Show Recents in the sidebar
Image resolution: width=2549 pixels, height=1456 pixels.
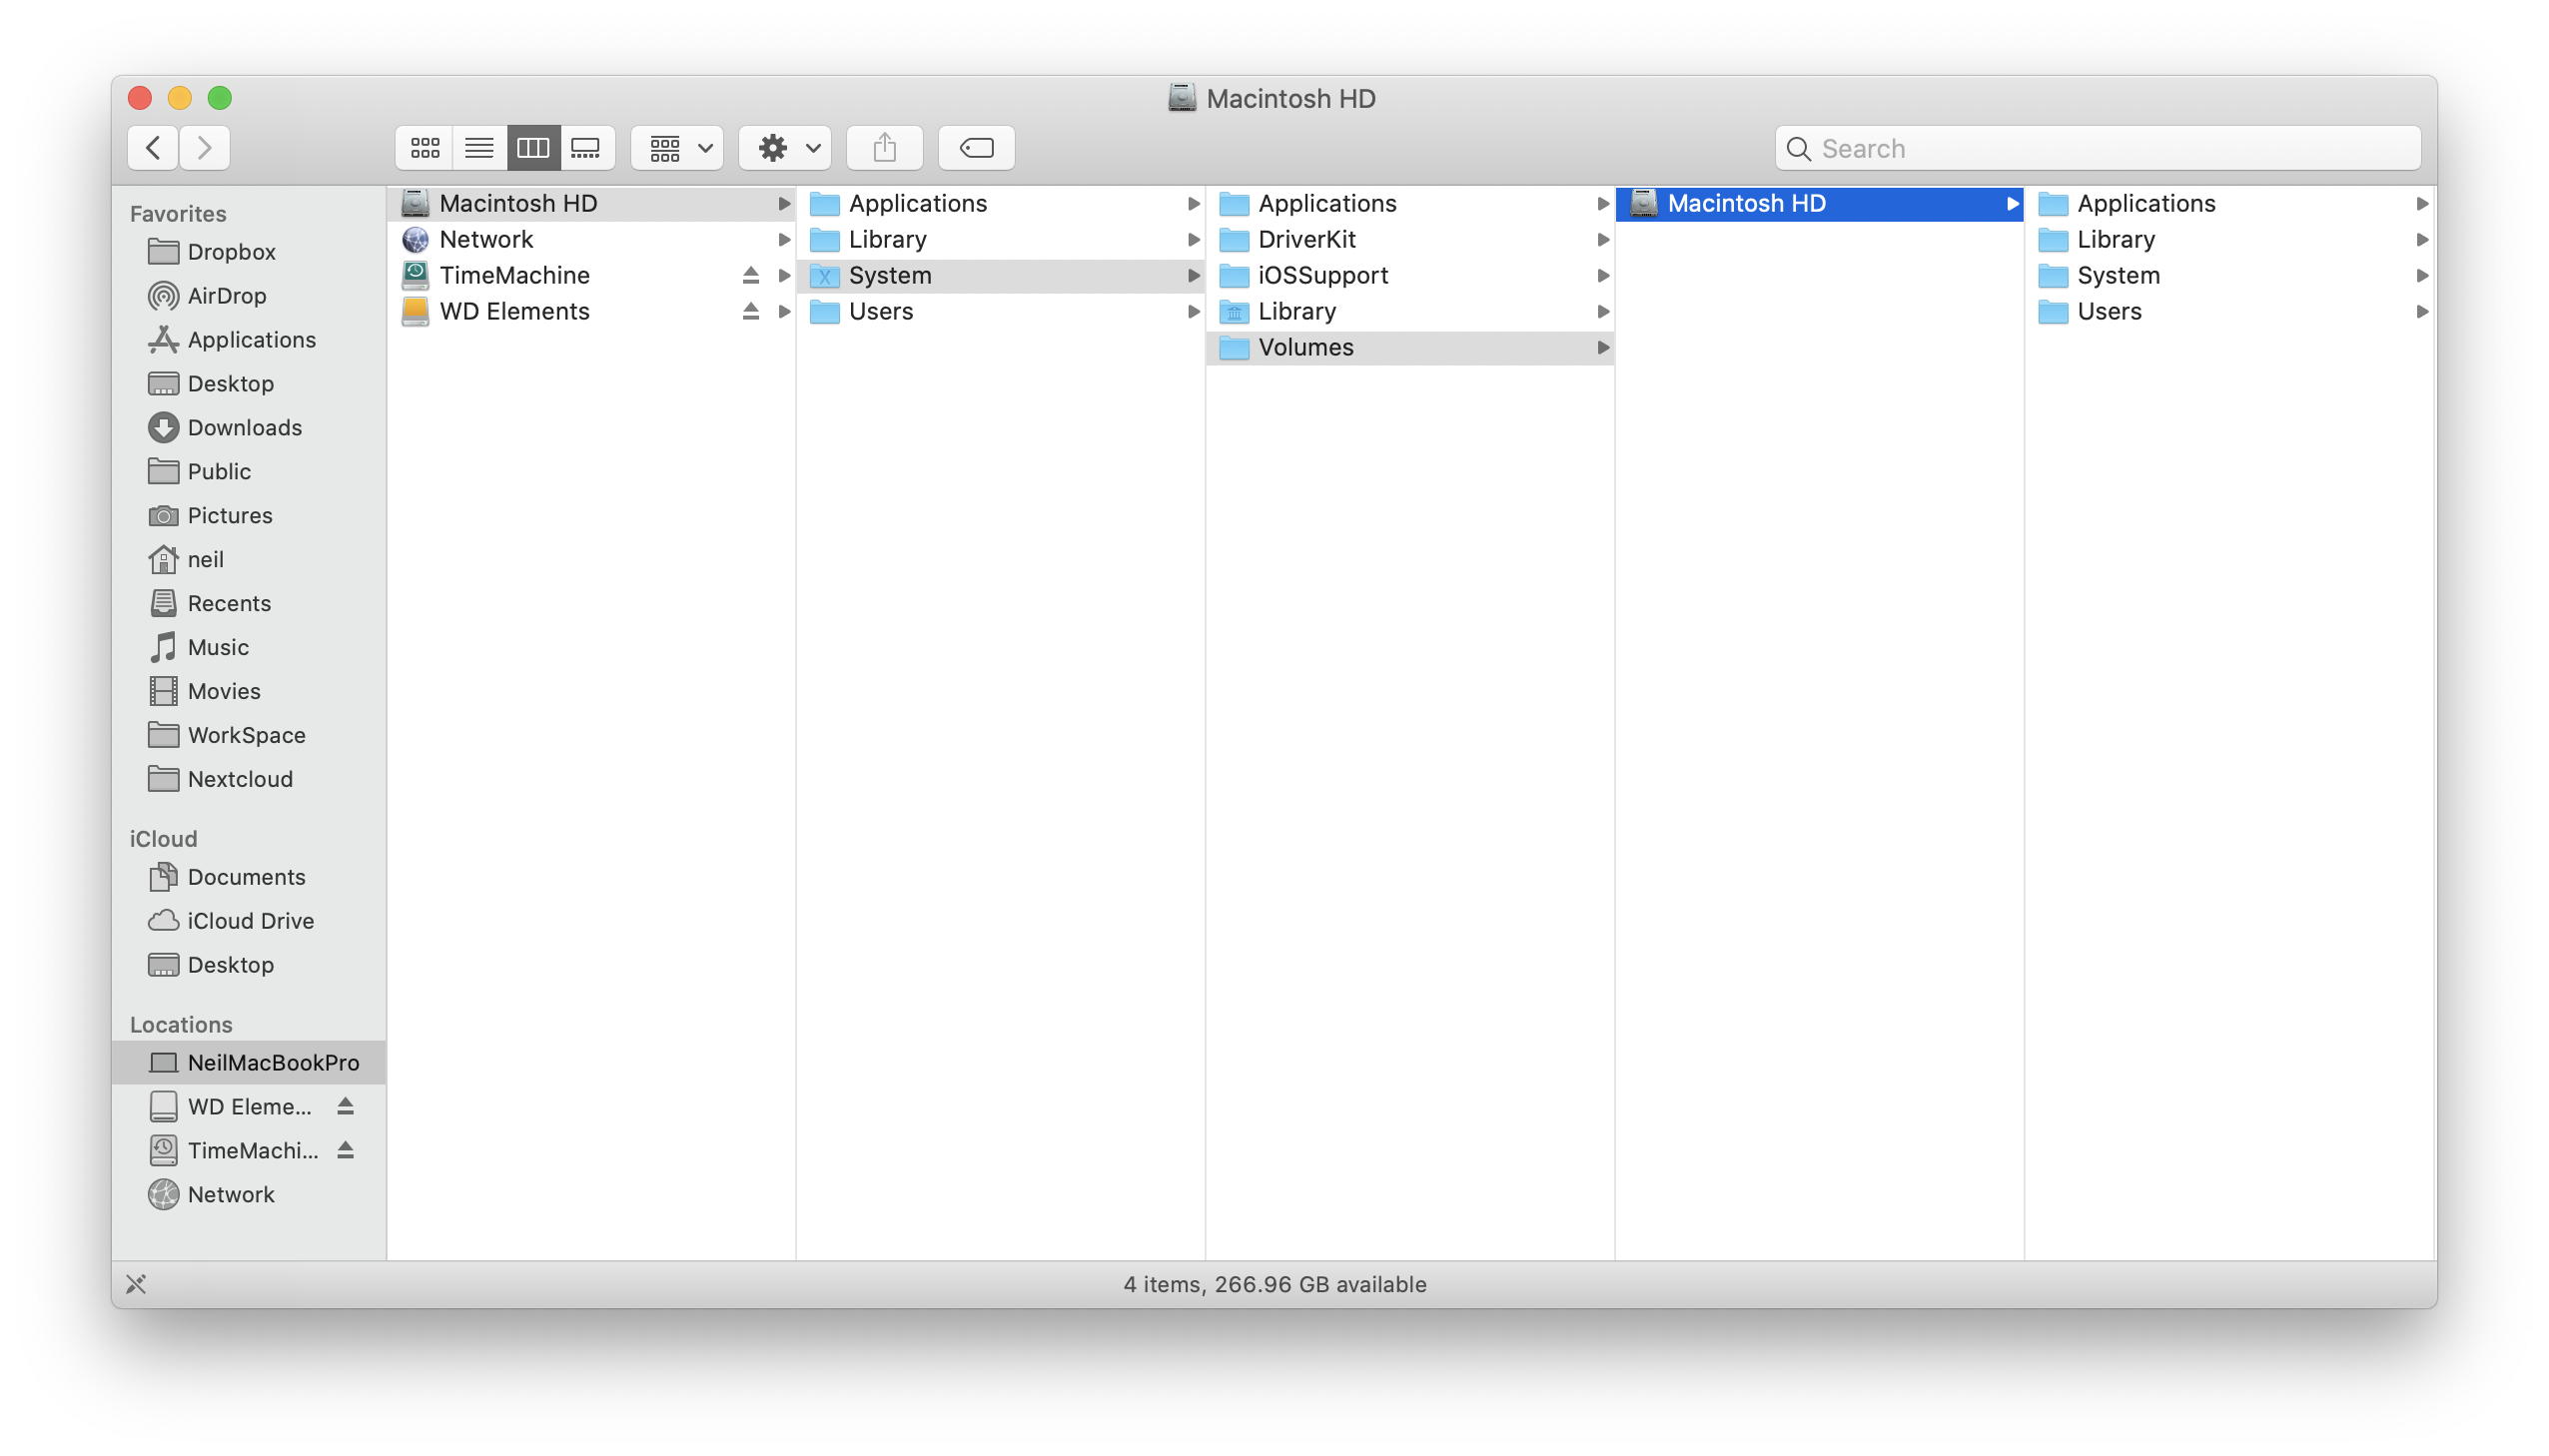click(x=249, y=603)
